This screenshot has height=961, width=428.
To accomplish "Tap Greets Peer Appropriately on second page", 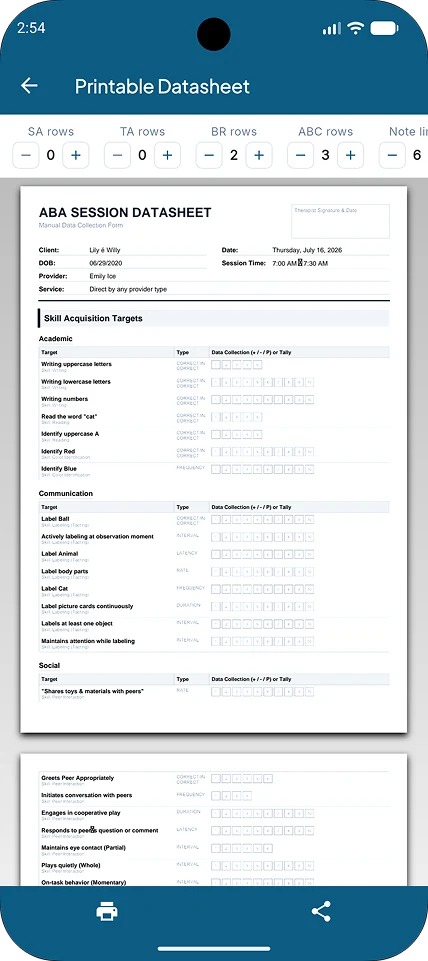I will click(77, 778).
